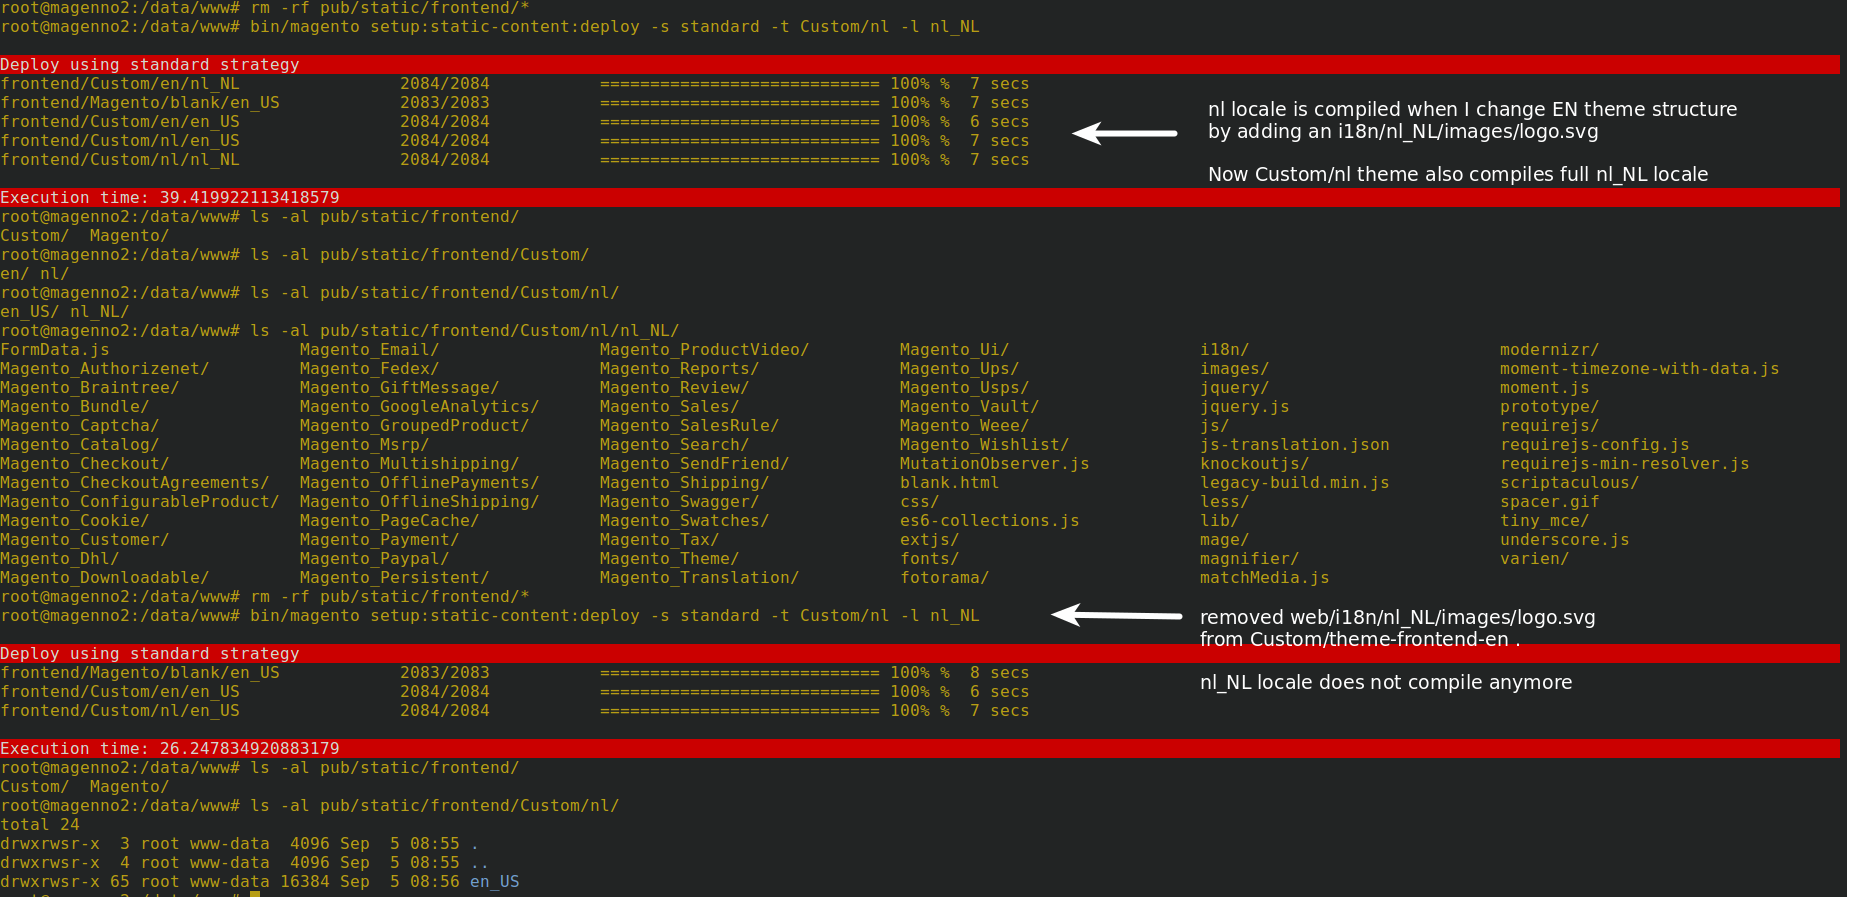
Task: Select the moment-timezone-with-data.js file entry
Action: pyautogui.click(x=1640, y=368)
